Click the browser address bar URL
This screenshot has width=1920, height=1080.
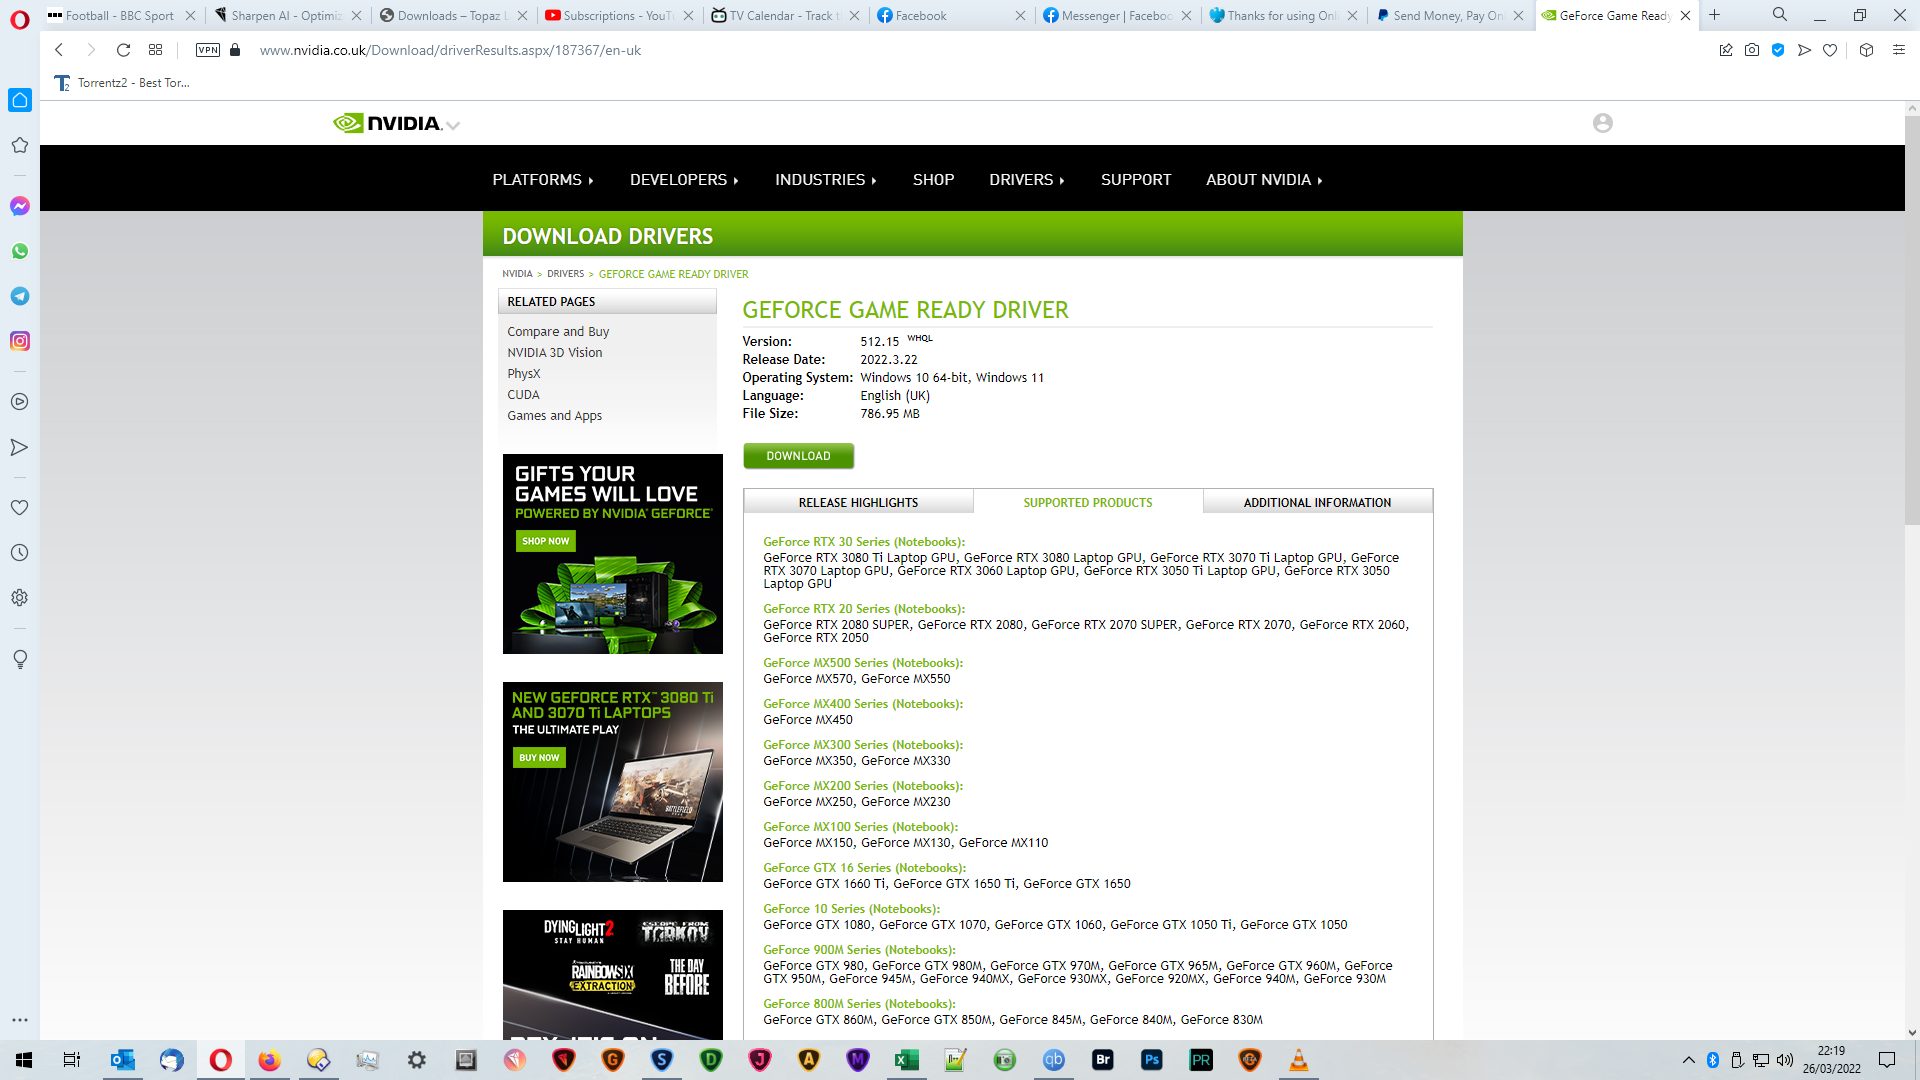(x=450, y=50)
